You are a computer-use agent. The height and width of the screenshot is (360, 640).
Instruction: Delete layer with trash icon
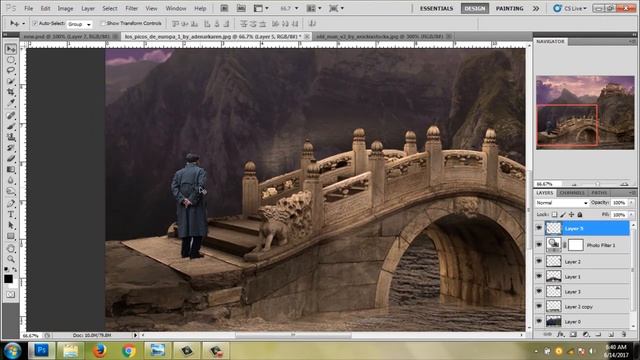[624, 334]
